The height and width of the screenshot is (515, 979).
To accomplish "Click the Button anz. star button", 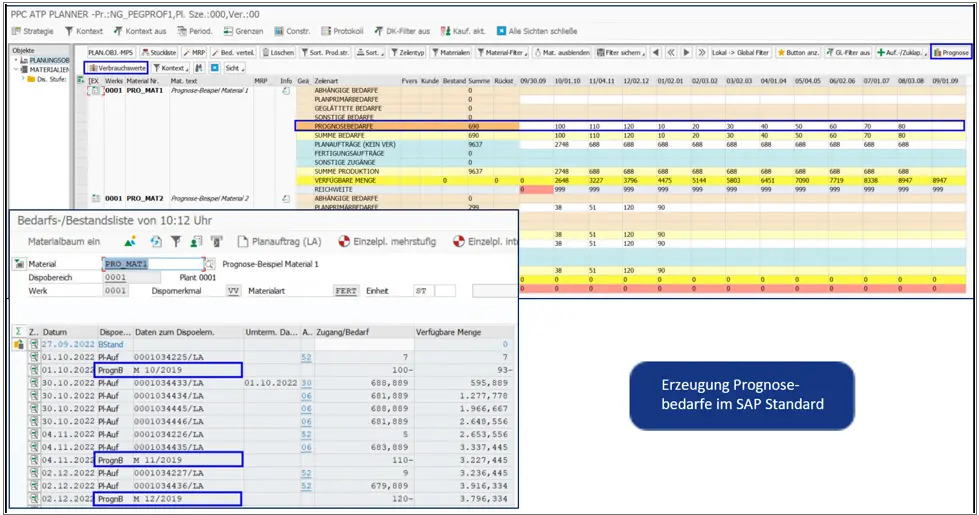I will click(797, 52).
